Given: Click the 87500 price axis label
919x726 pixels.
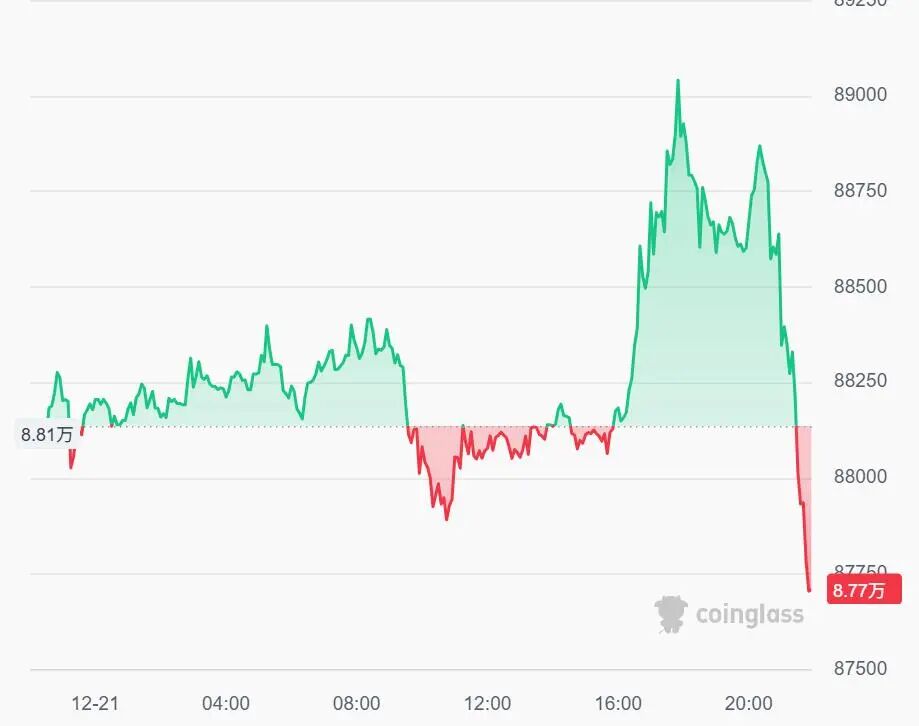Looking at the screenshot, I should 859,668.
